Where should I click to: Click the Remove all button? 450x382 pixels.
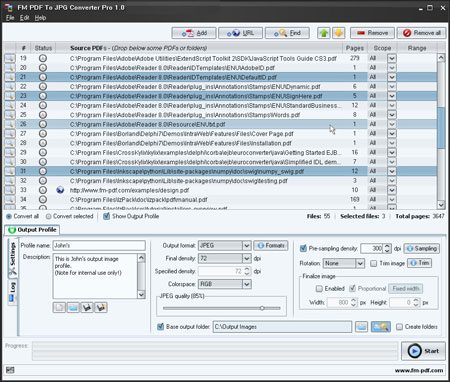(x=421, y=33)
